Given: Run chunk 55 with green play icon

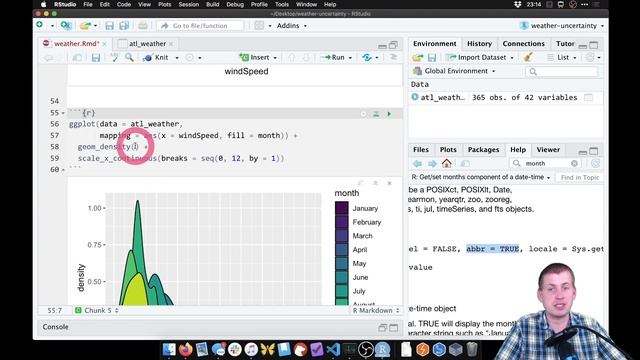Looking at the screenshot, I should click(389, 114).
